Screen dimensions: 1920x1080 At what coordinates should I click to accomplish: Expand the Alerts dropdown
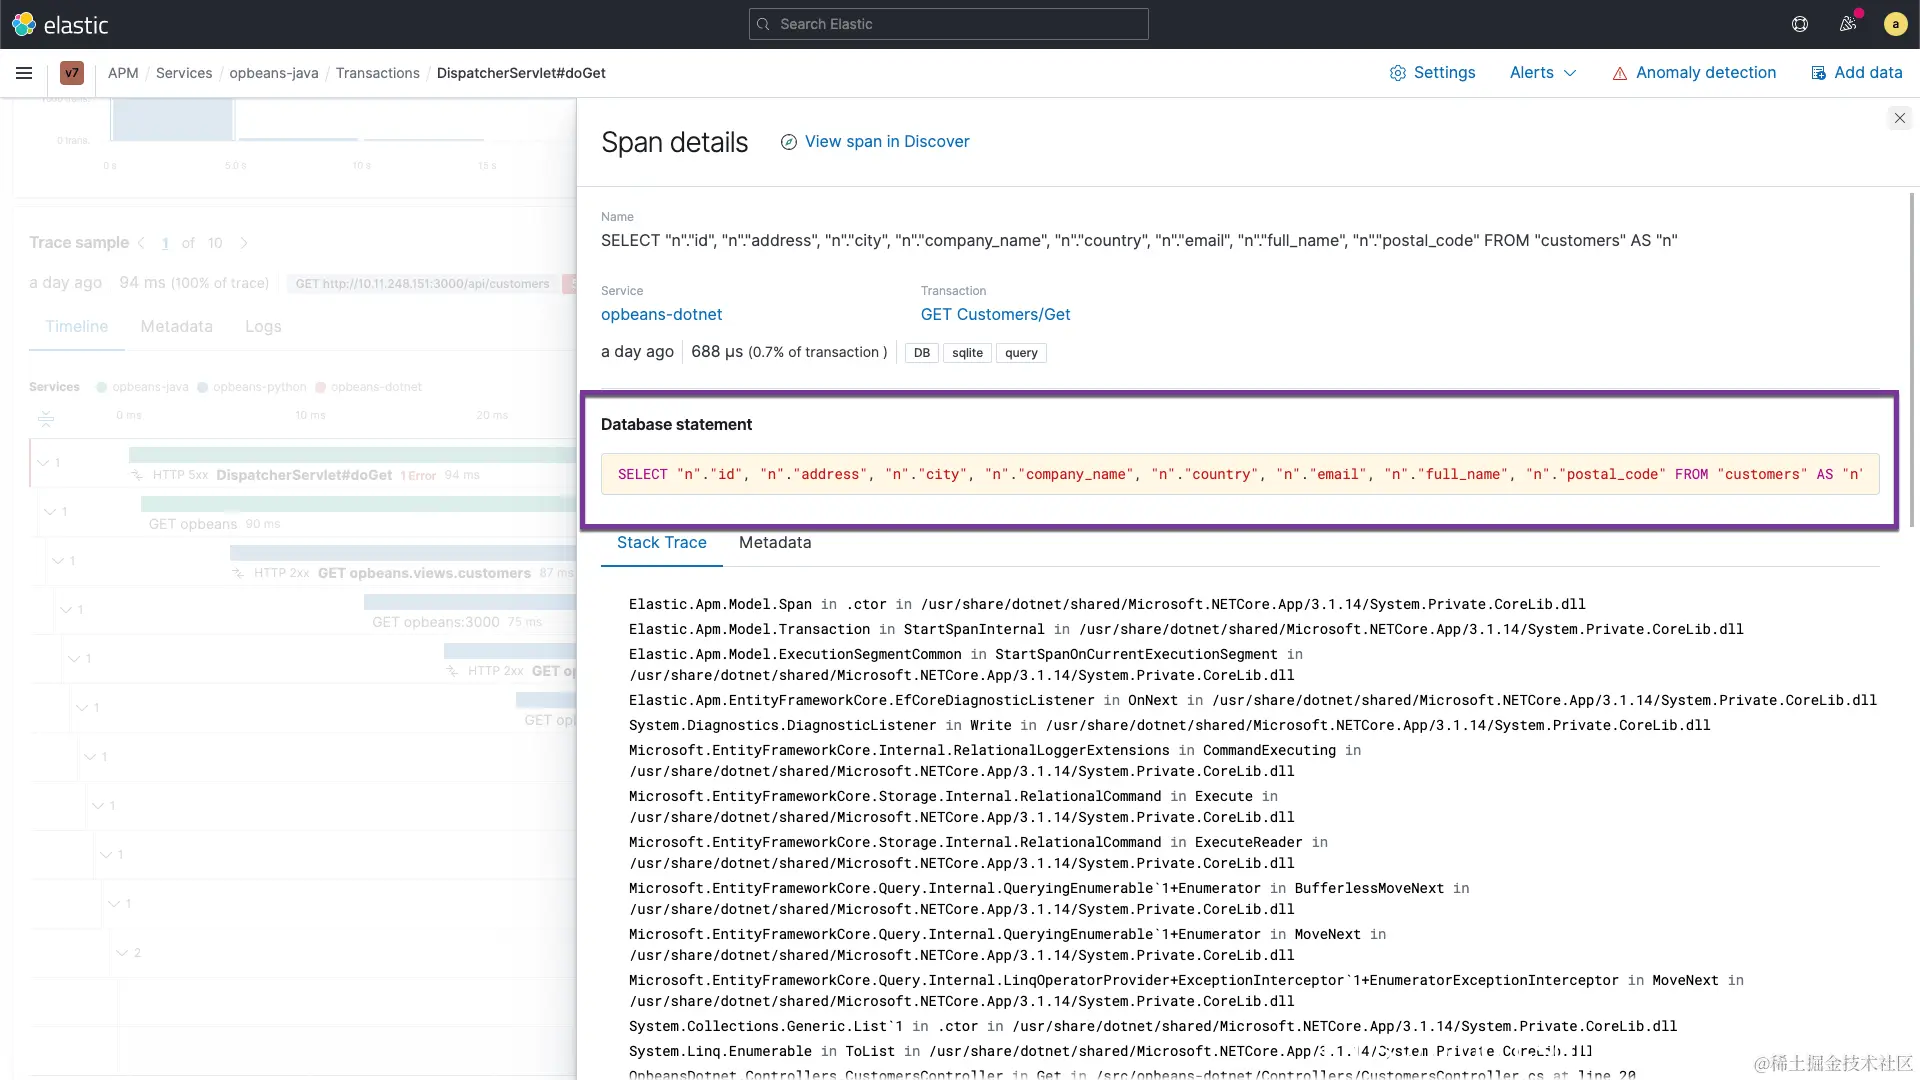pyautogui.click(x=1543, y=73)
